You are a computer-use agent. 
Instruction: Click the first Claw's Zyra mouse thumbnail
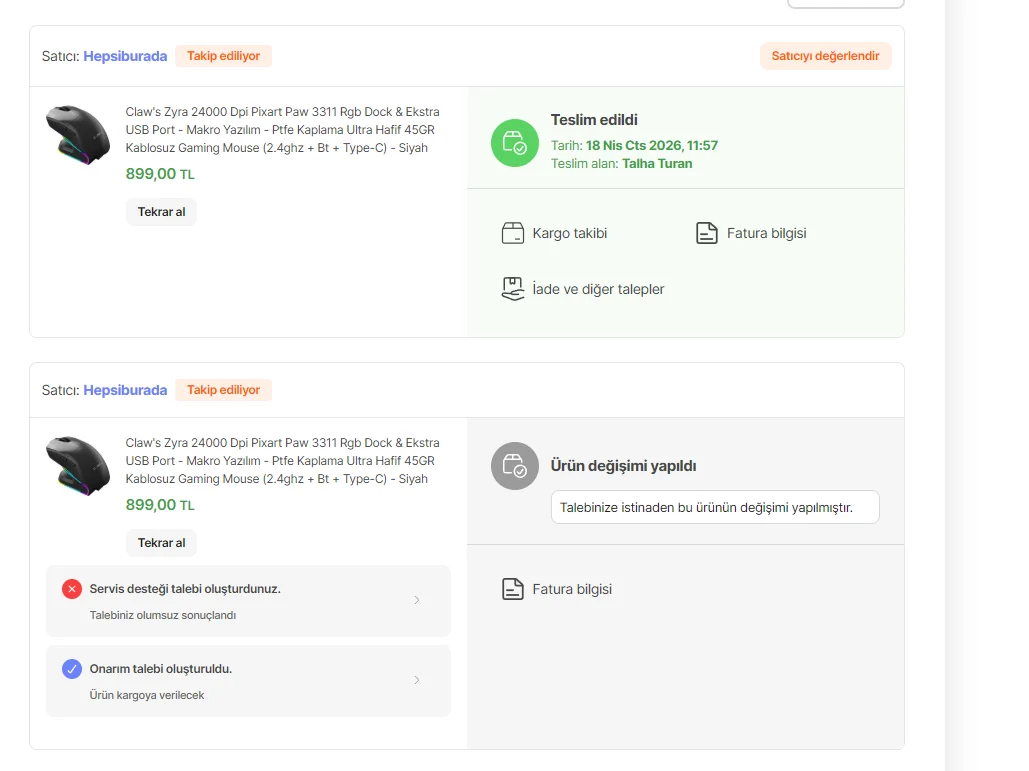(x=77, y=134)
